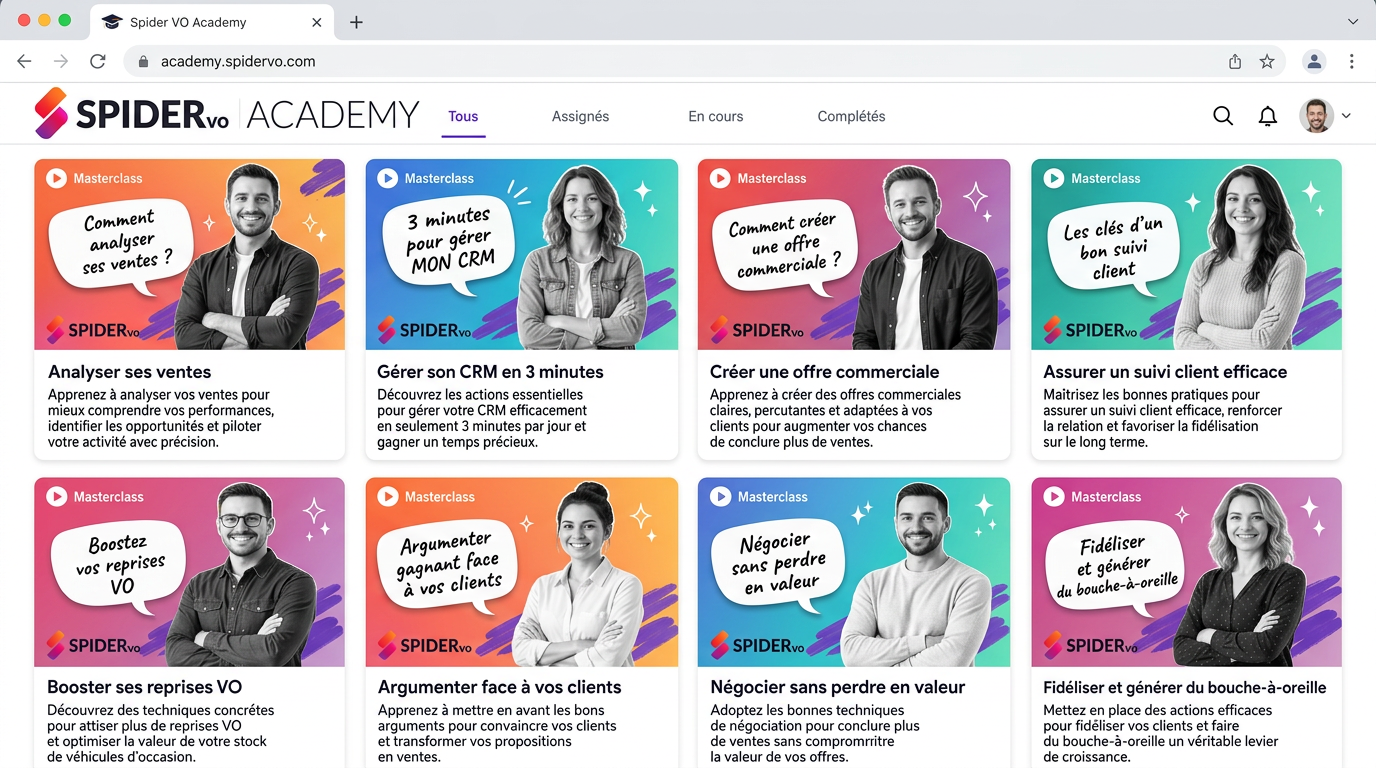Switch to the Complétés tab

851,116
